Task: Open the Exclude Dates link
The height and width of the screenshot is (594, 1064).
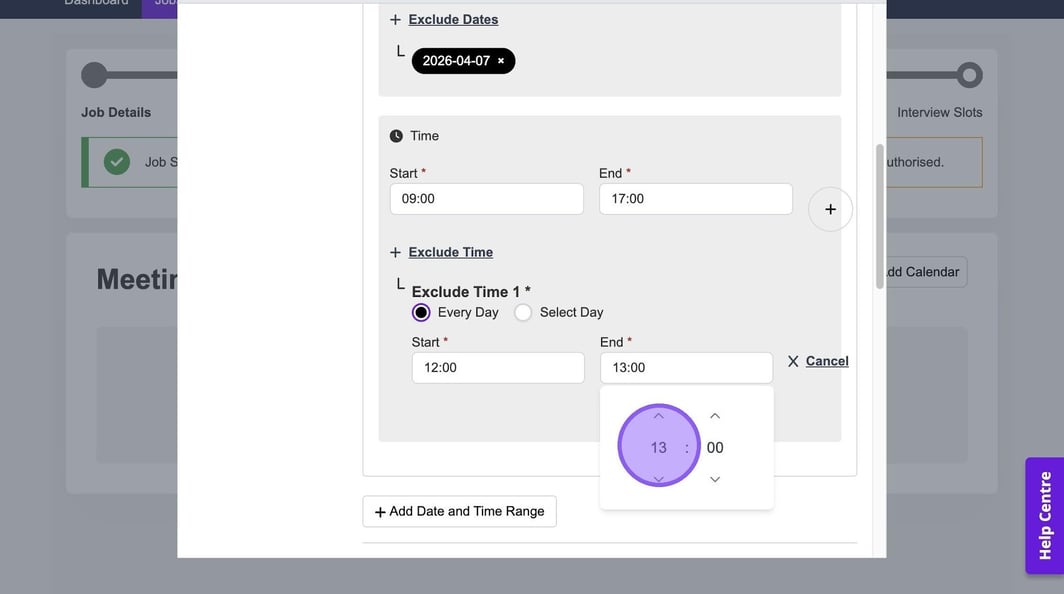Action: coord(453,19)
